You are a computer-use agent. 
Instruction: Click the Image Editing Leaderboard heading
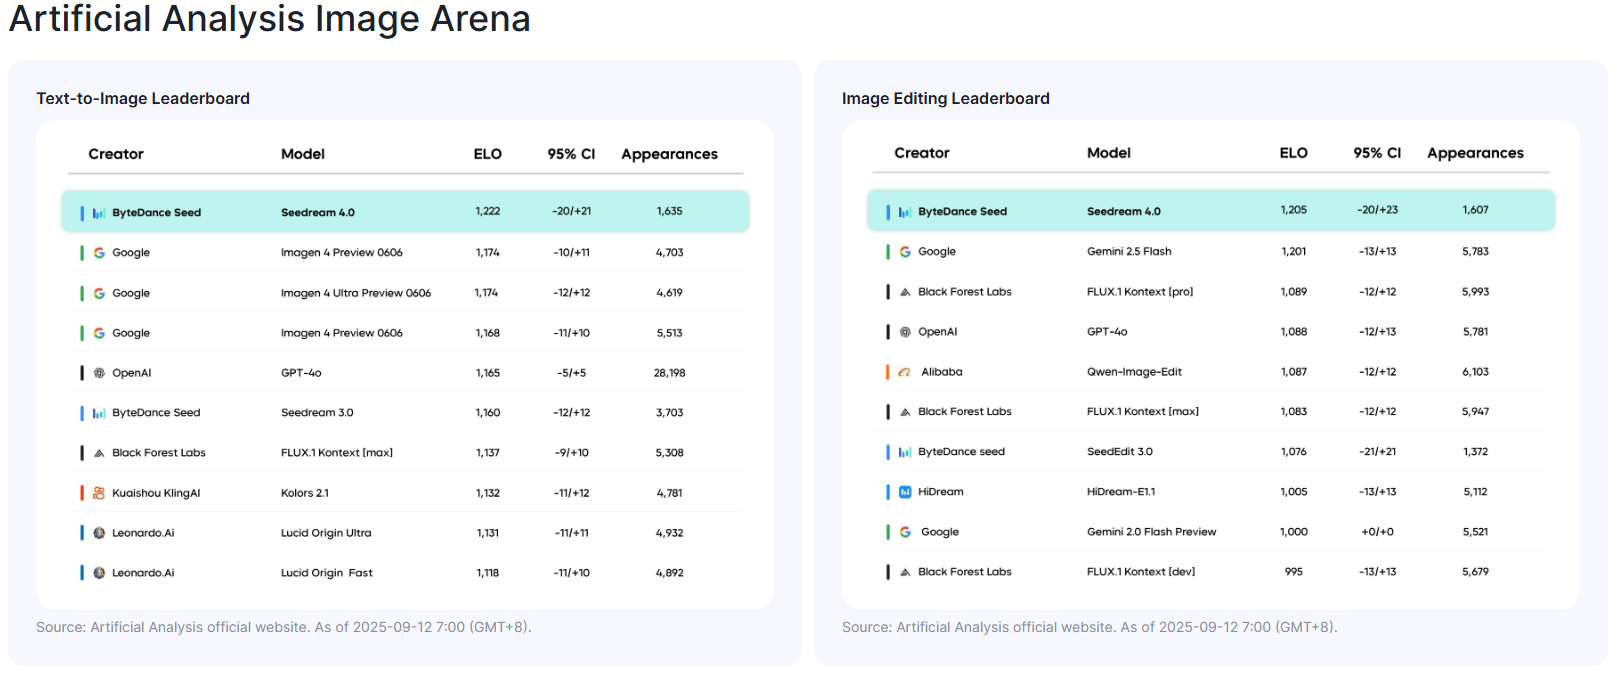point(946,98)
